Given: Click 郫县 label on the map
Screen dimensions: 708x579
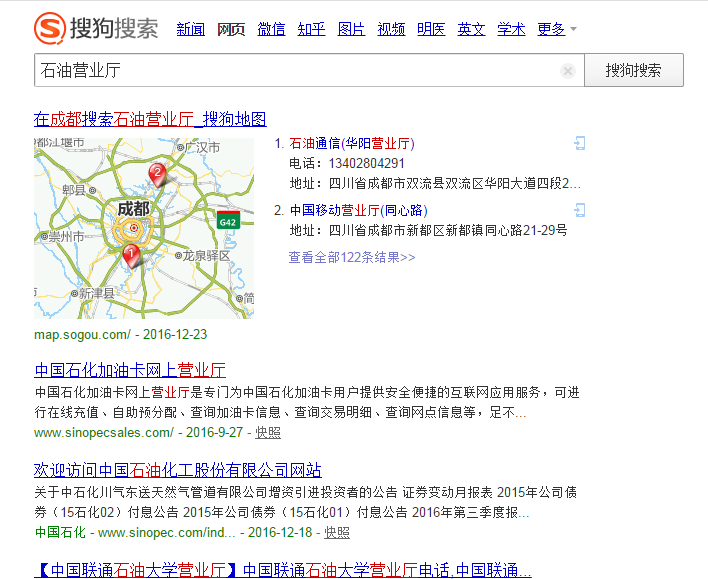Looking at the screenshot, I should [74, 190].
